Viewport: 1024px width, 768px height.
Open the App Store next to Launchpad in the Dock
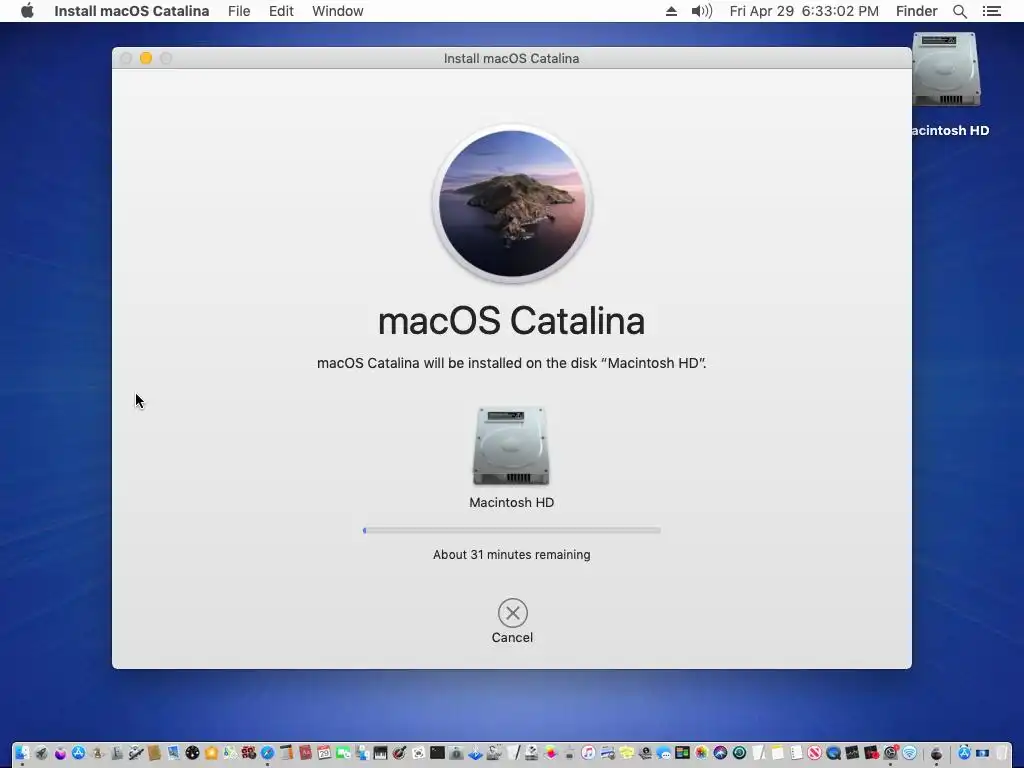78,753
